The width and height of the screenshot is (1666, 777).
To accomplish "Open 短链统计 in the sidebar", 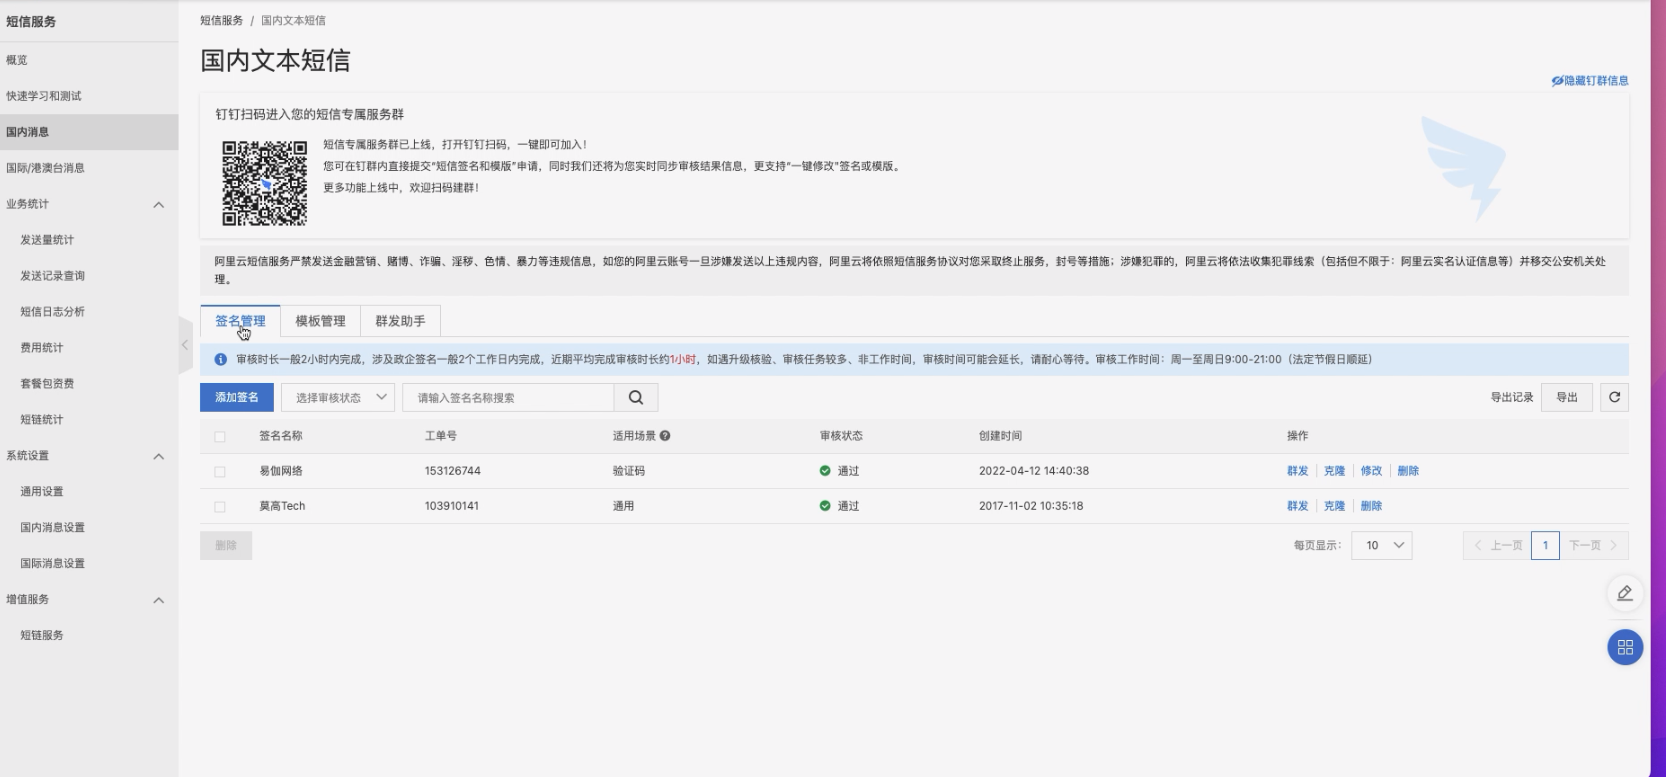I will (x=89, y=420).
